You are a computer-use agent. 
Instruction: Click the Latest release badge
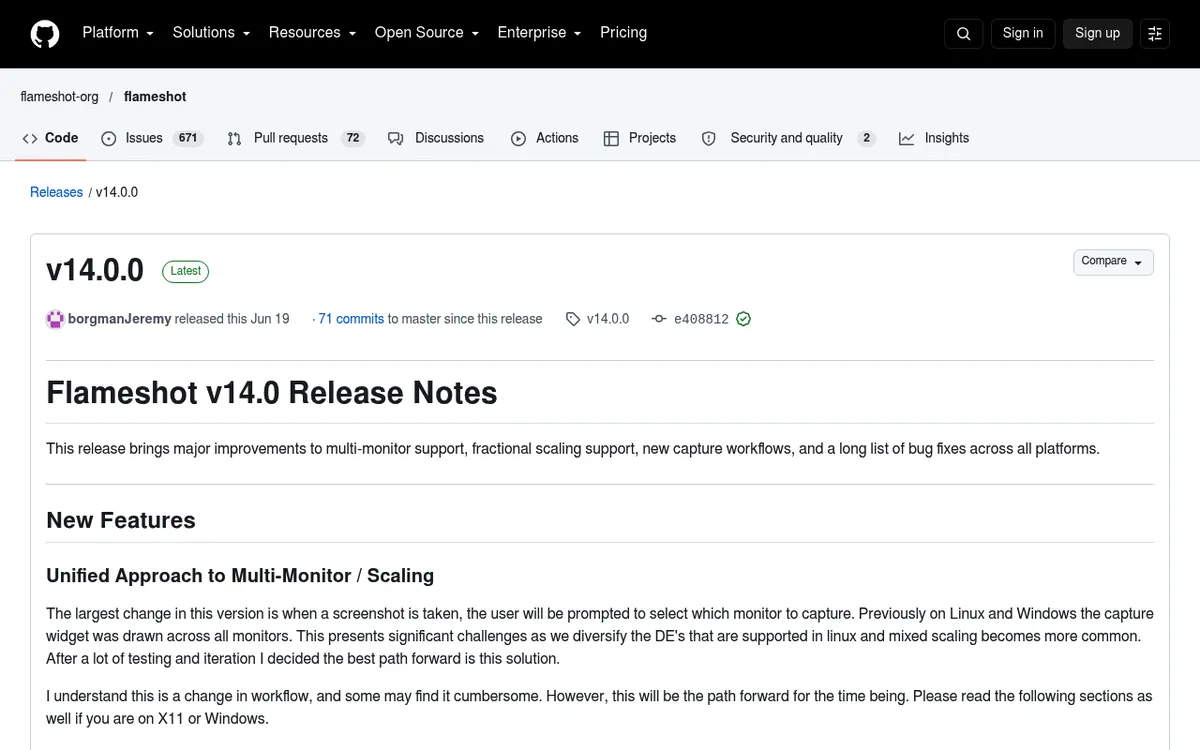click(185, 271)
